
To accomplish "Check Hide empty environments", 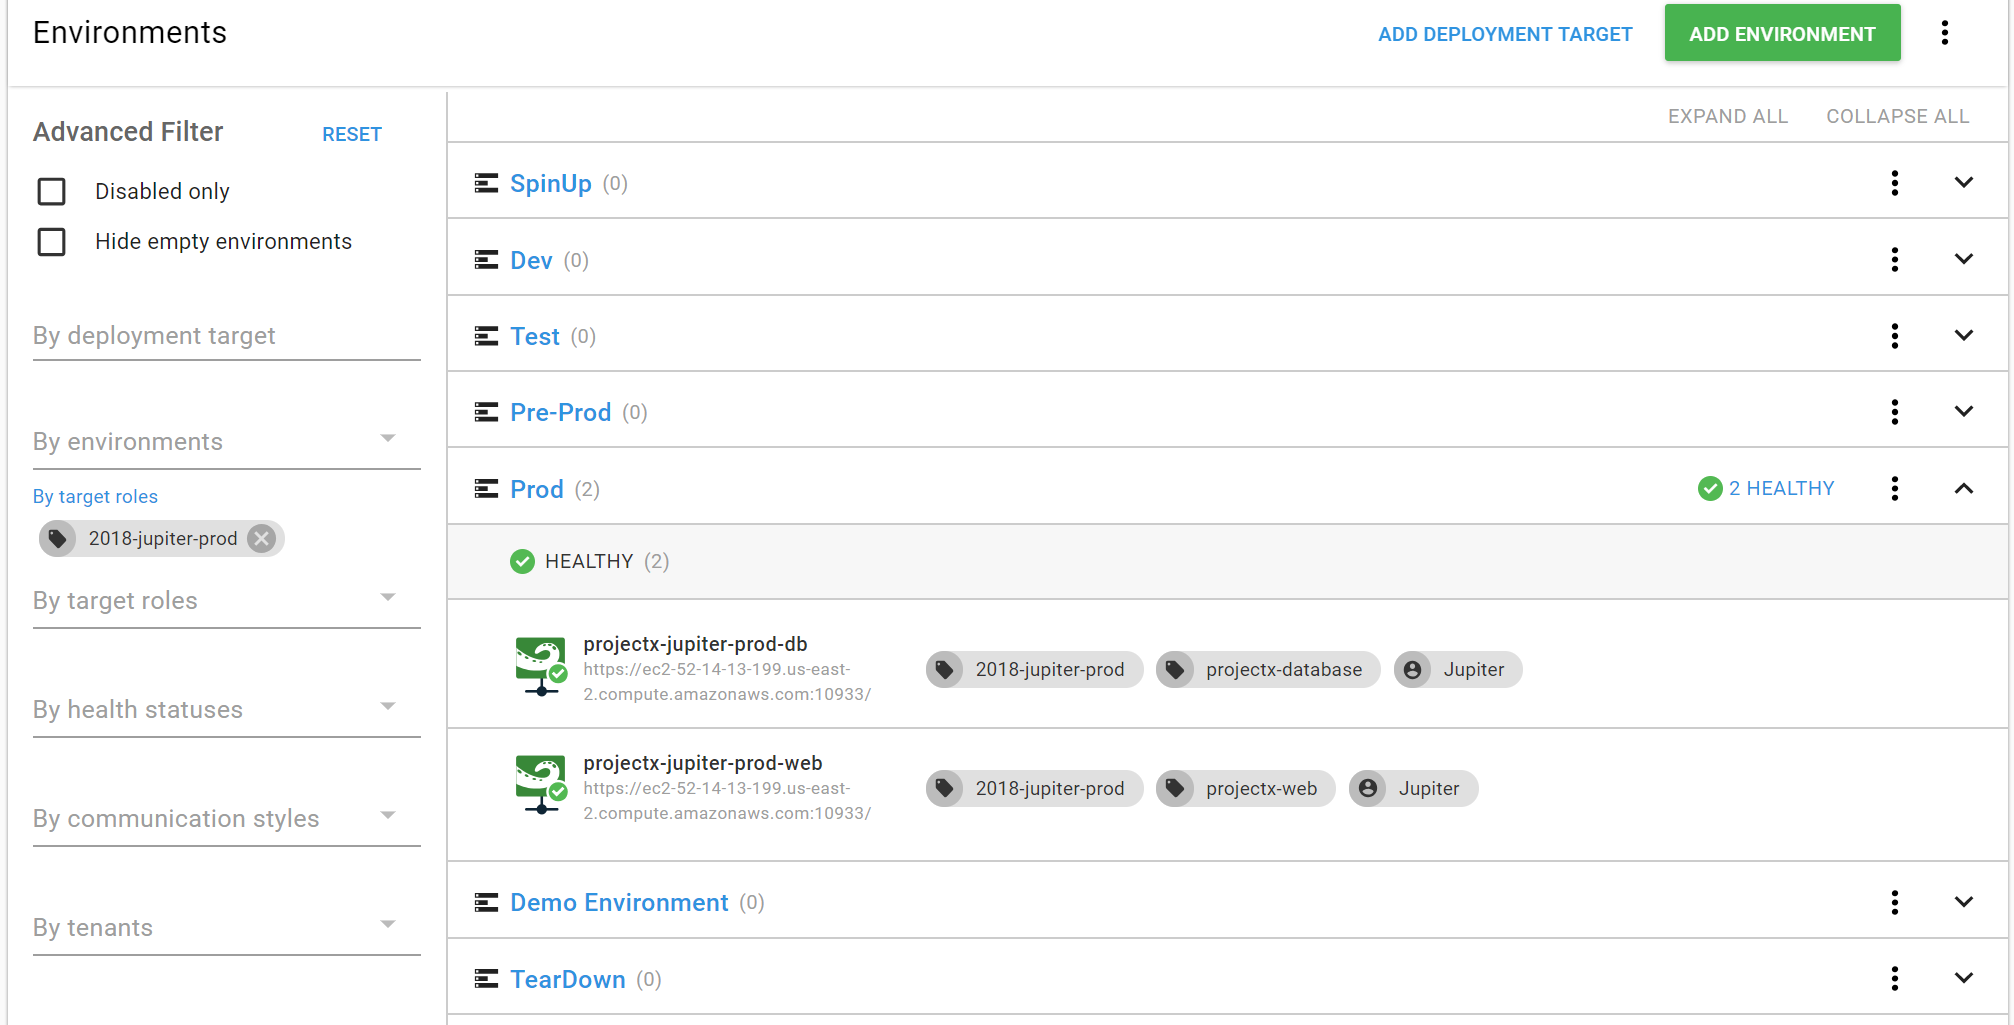I will (x=52, y=242).
